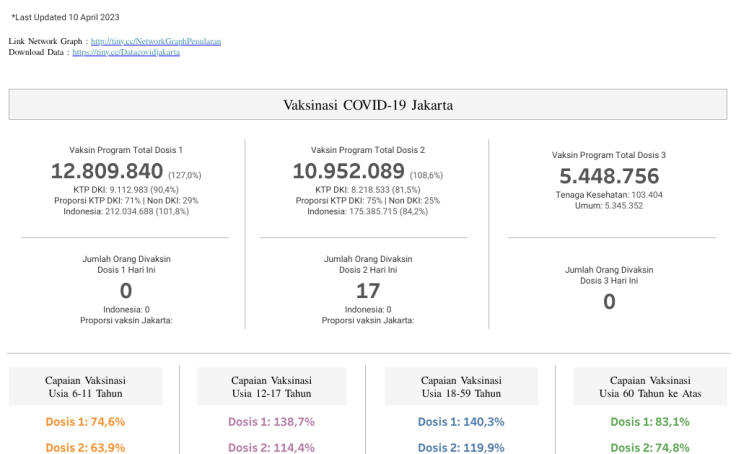Click the Vaksin Program Total Dosis 1 label

point(126,150)
